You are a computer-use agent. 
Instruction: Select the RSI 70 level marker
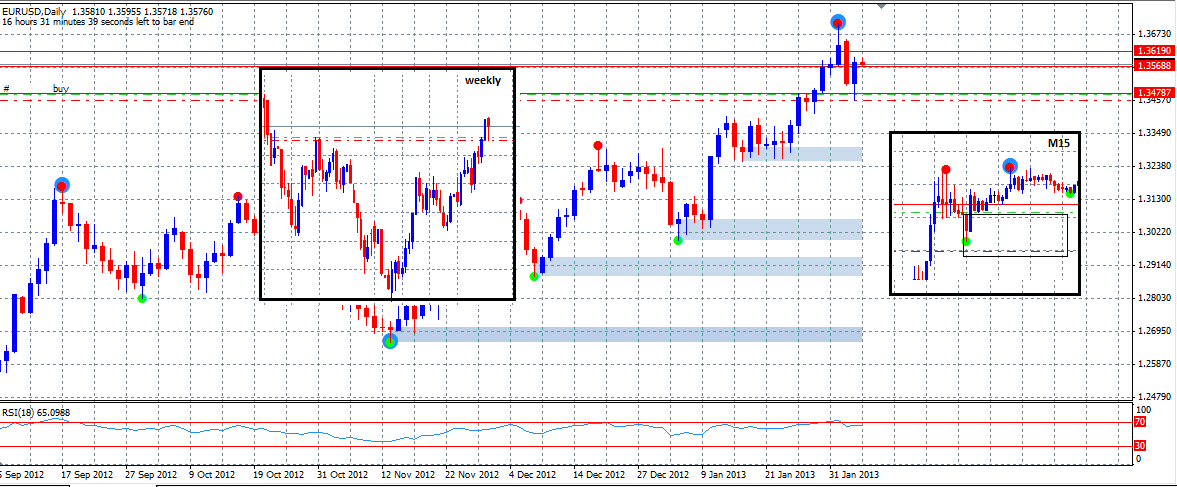click(1141, 423)
